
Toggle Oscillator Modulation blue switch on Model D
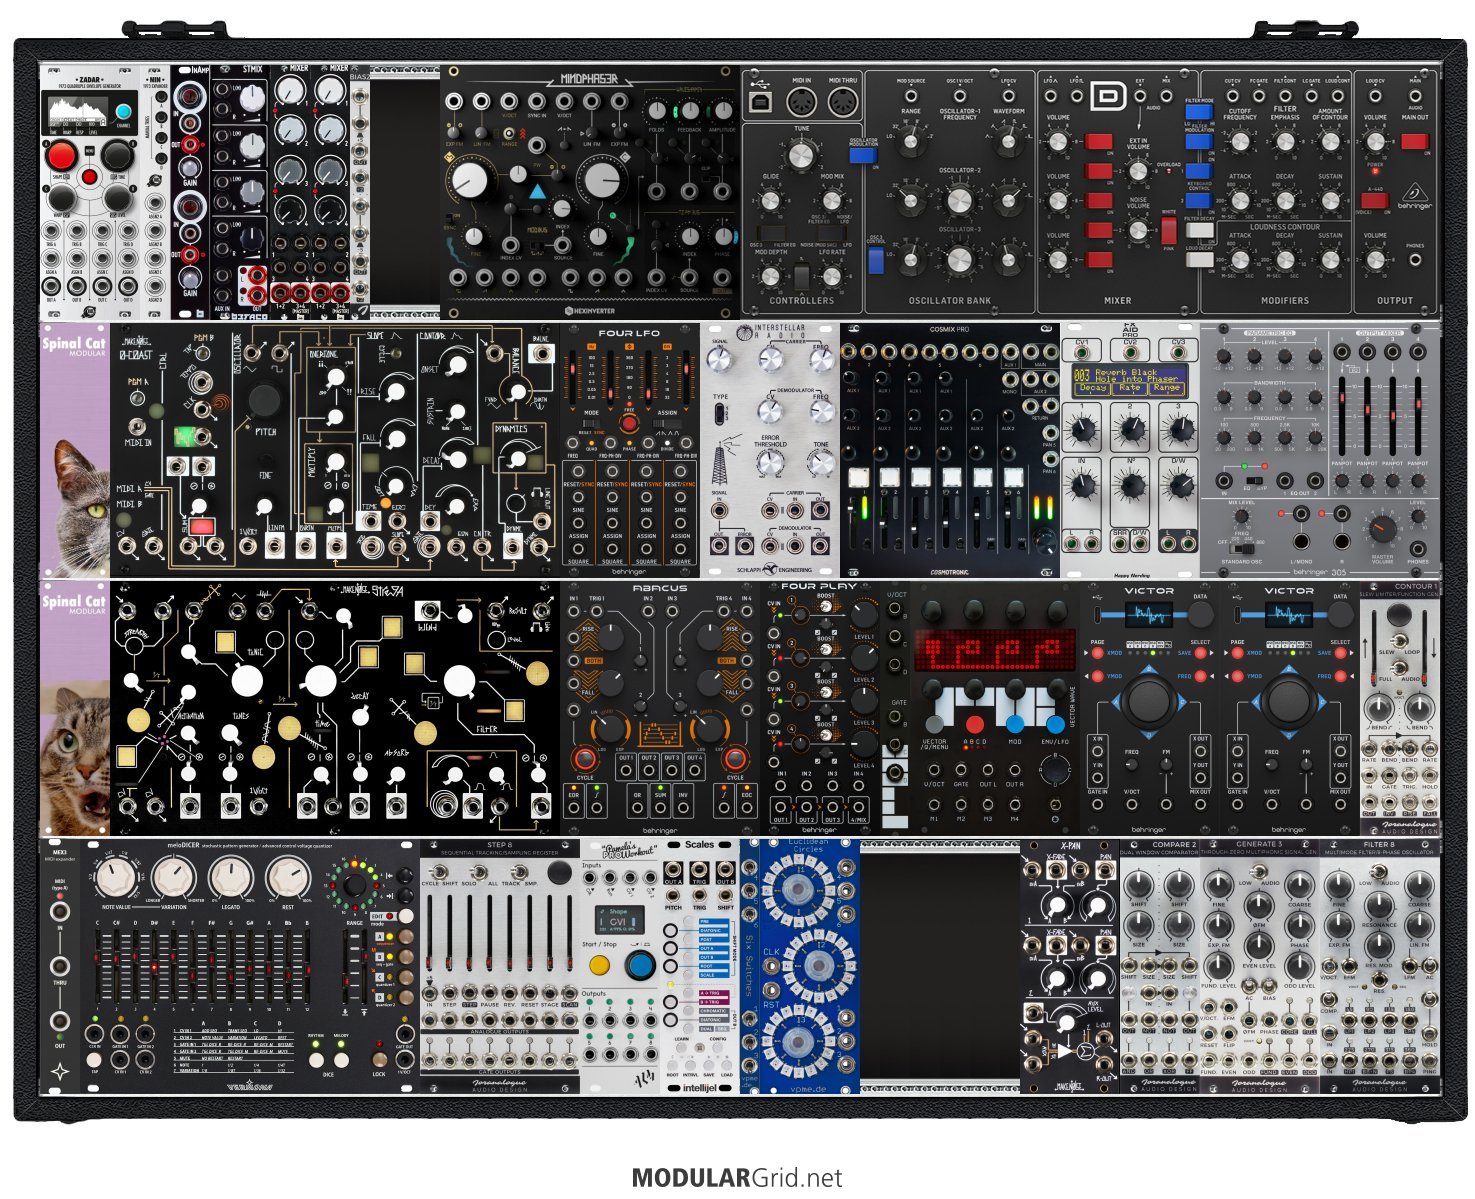pyautogui.click(x=862, y=158)
